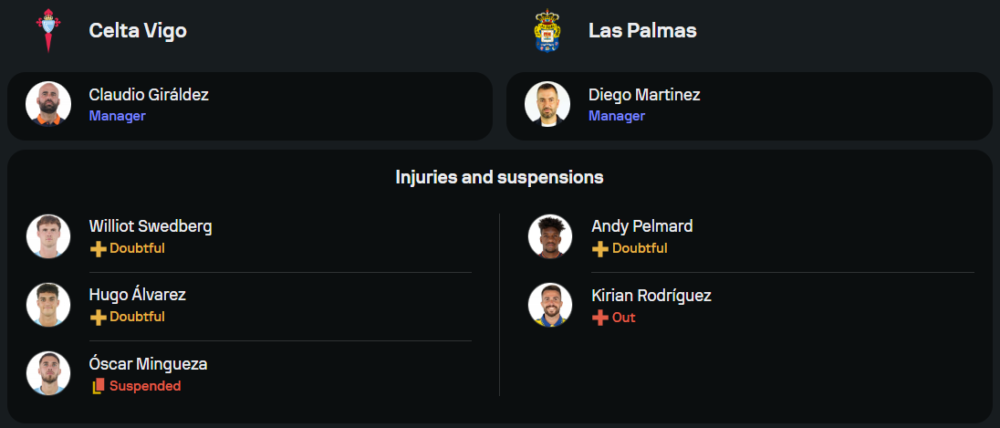Click the Claudio Giráldez name
Image resolution: width=1000 pixels, height=428 pixels.
pos(149,95)
